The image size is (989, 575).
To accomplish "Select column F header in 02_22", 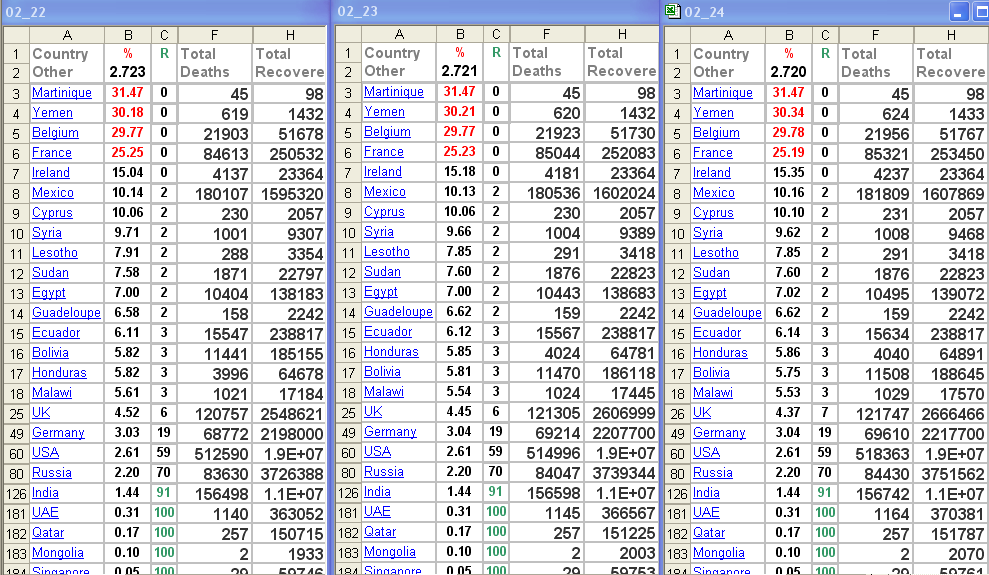I will coord(214,35).
